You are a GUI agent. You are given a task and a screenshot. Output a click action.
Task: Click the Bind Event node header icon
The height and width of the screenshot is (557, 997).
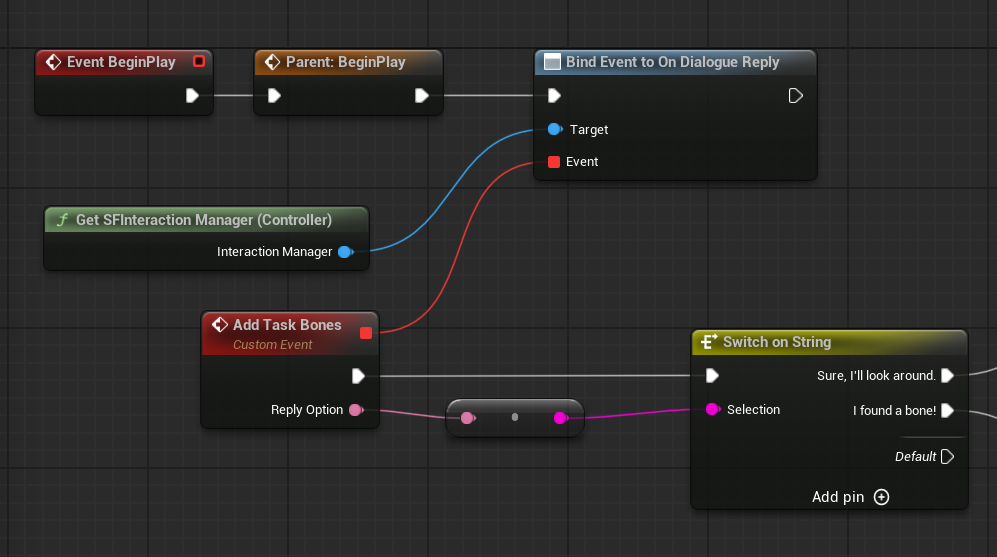pos(553,62)
